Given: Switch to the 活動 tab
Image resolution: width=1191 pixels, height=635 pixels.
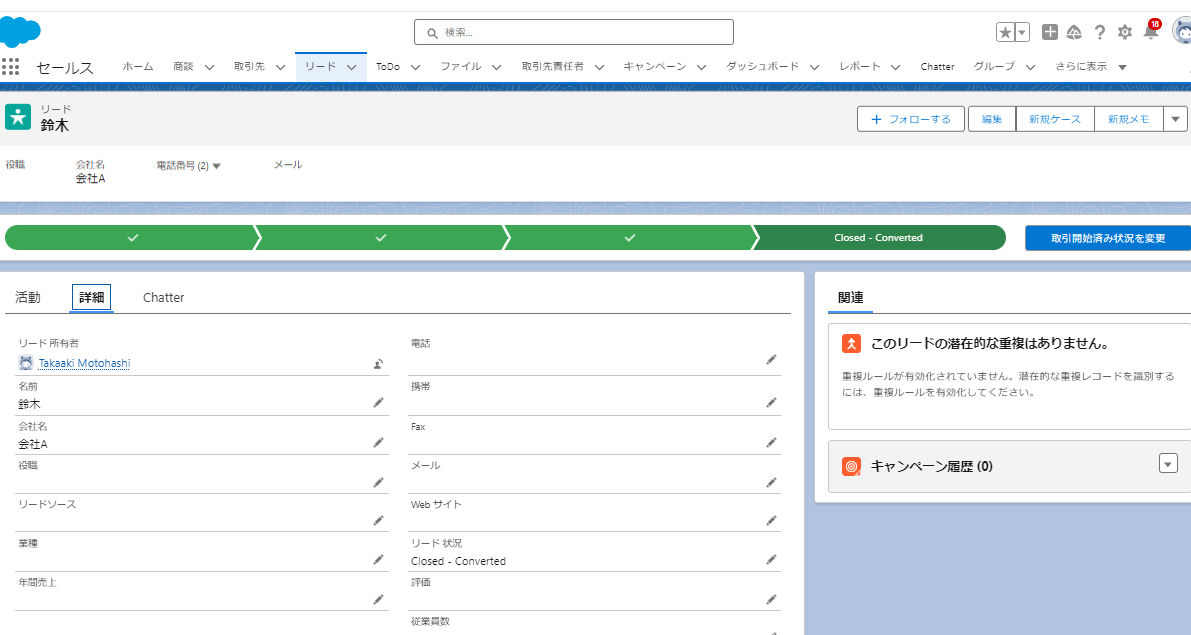Looking at the screenshot, I should point(28,298).
